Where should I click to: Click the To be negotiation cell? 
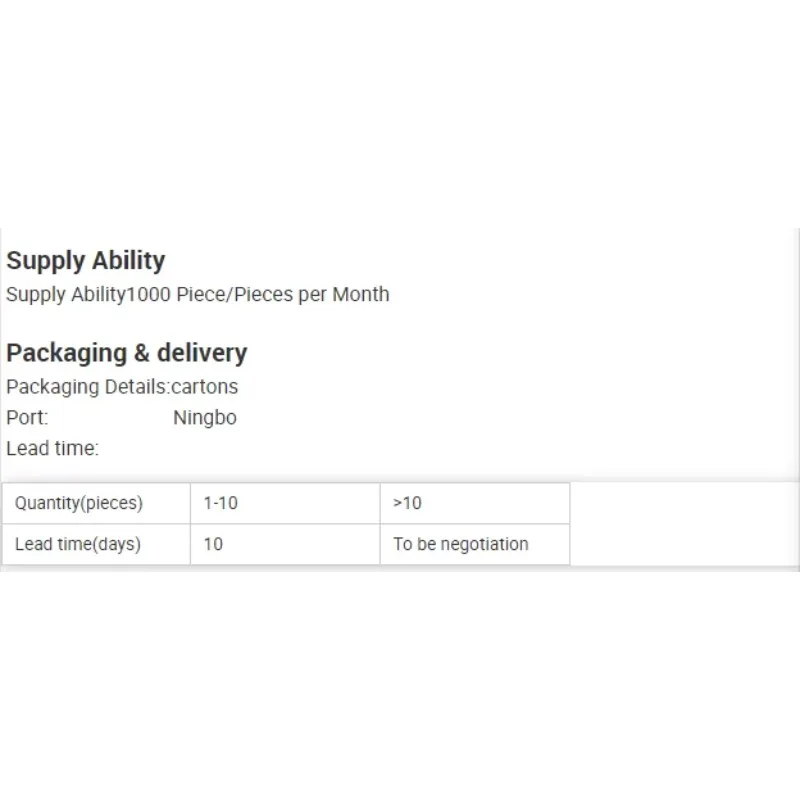pyautogui.click(x=475, y=544)
